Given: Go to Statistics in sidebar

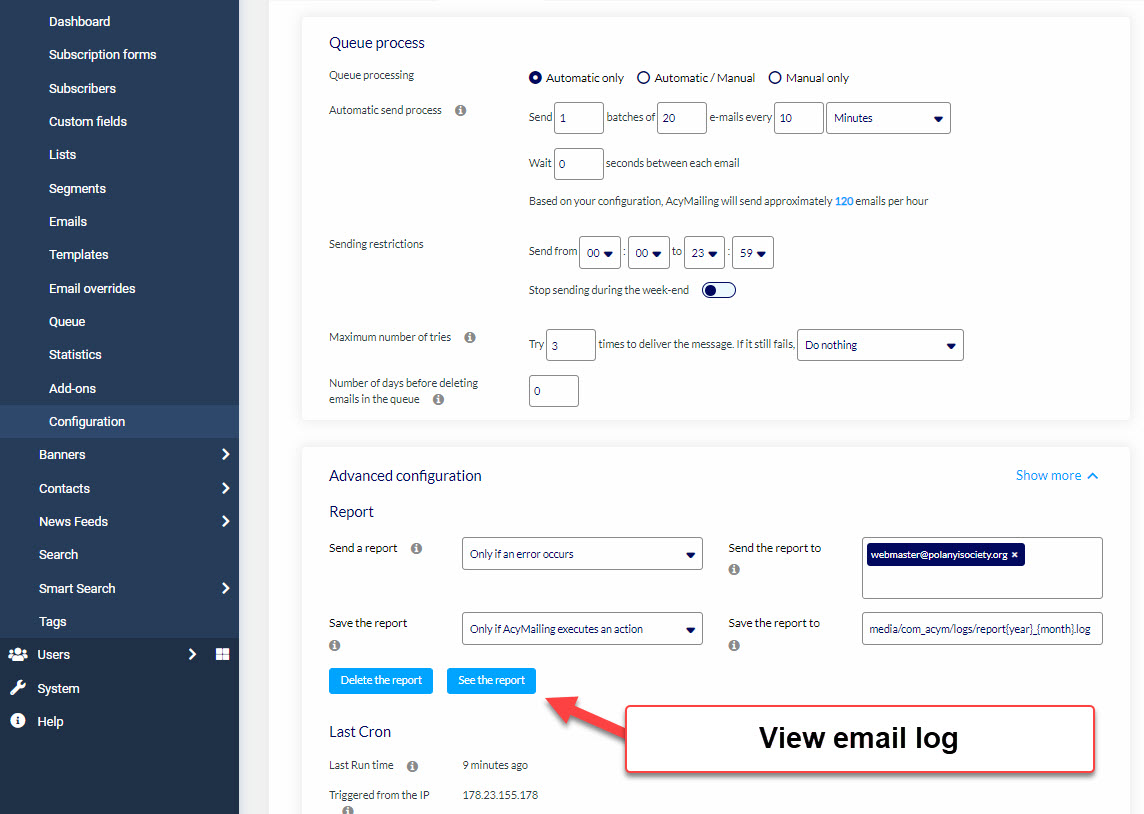Looking at the screenshot, I should click(x=75, y=355).
